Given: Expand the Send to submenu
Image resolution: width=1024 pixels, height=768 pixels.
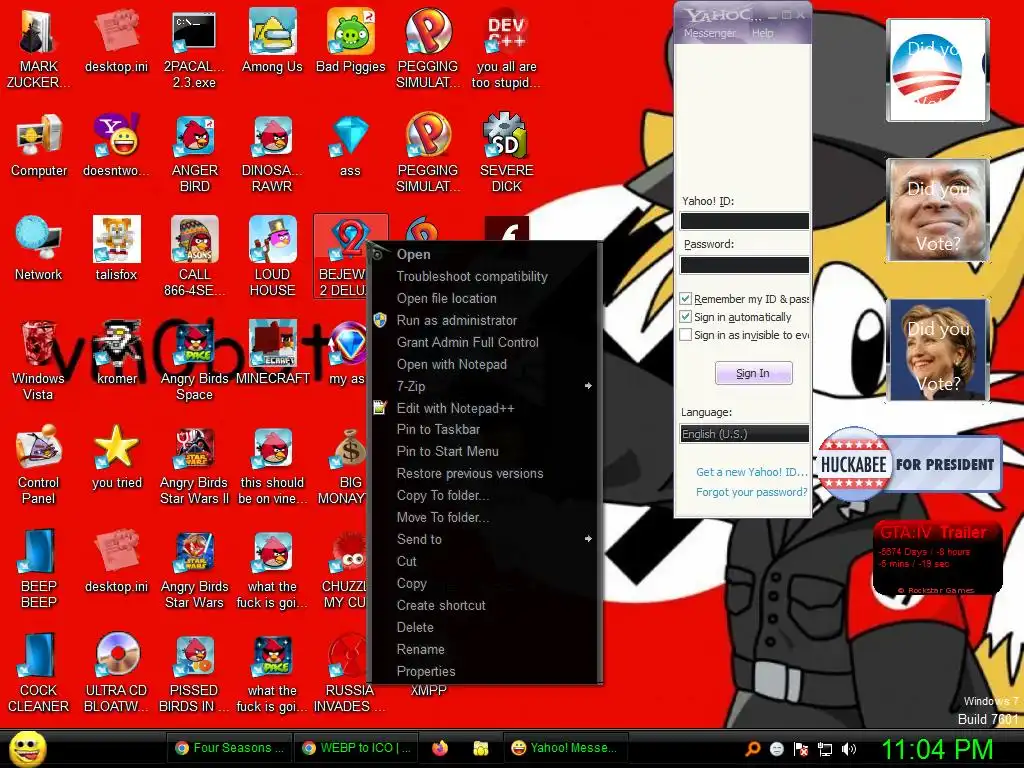Looking at the screenshot, I should (x=486, y=539).
